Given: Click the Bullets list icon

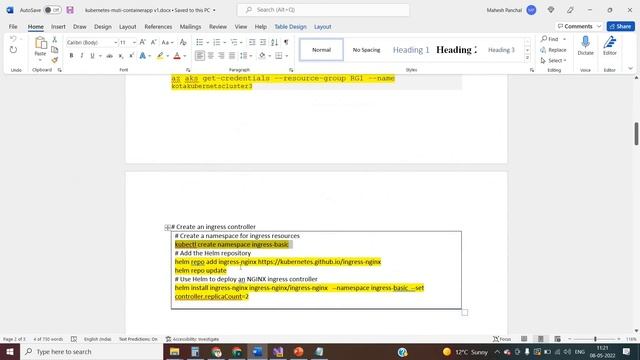Looking at the screenshot, I should [x=200, y=42].
